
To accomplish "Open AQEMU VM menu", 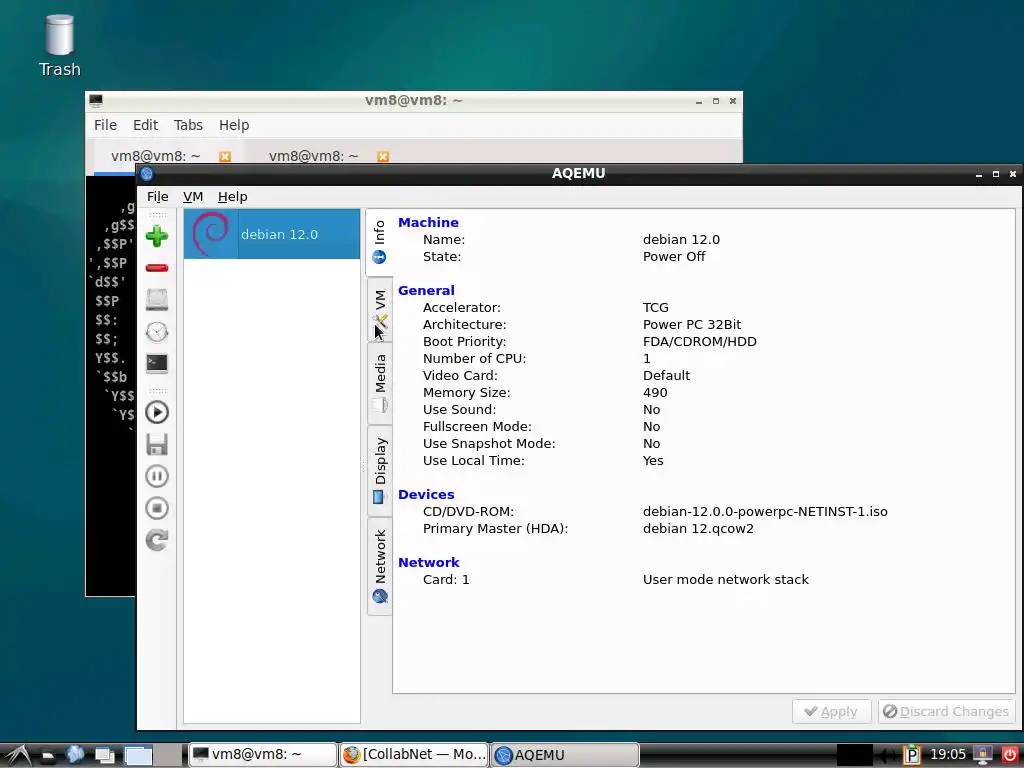I will coord(193,197).
